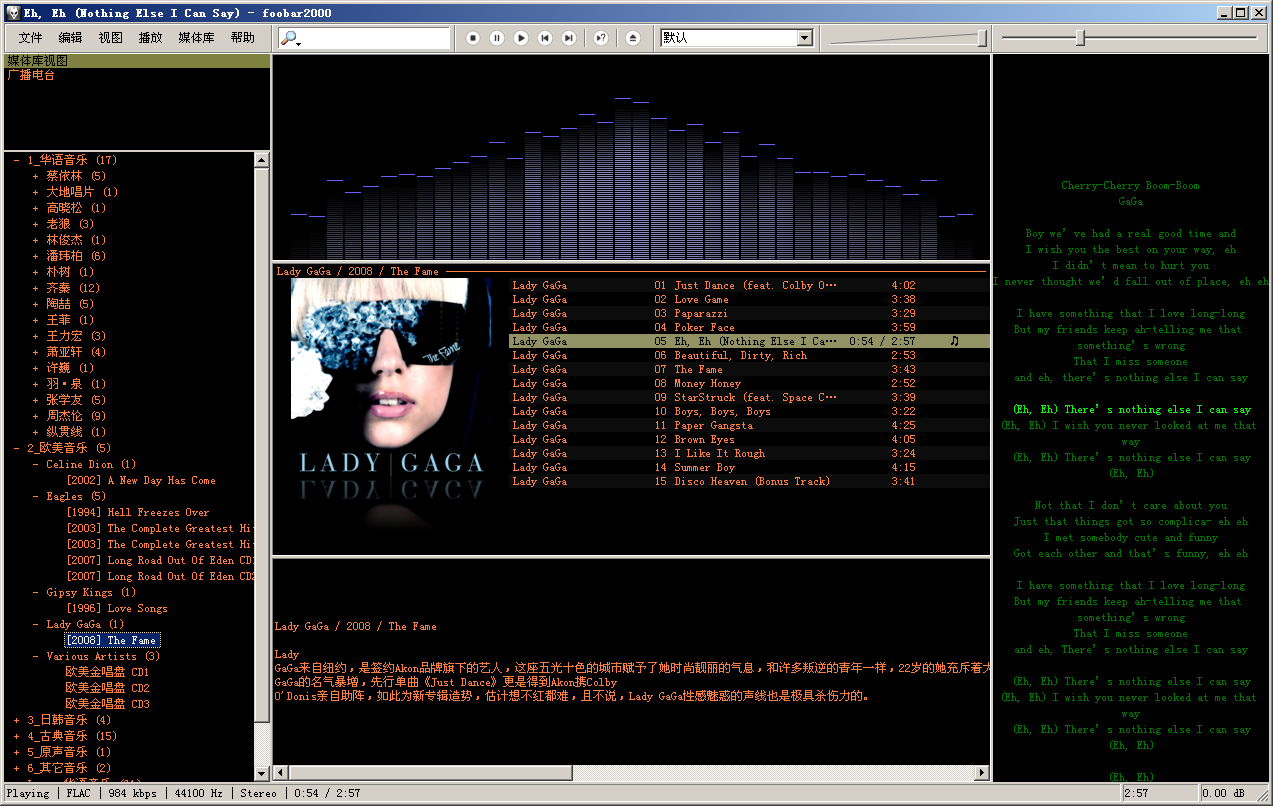Expand the 4_古典音乐 category
Viewport: 1273px width, 806px height.
(x=17, y=736)
